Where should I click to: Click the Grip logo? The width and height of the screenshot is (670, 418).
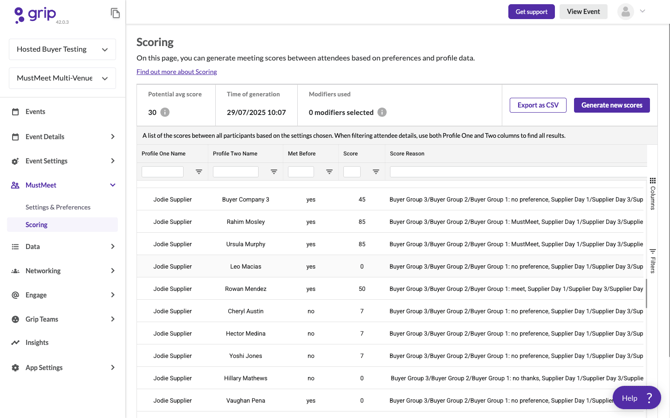tap(35, 15)
